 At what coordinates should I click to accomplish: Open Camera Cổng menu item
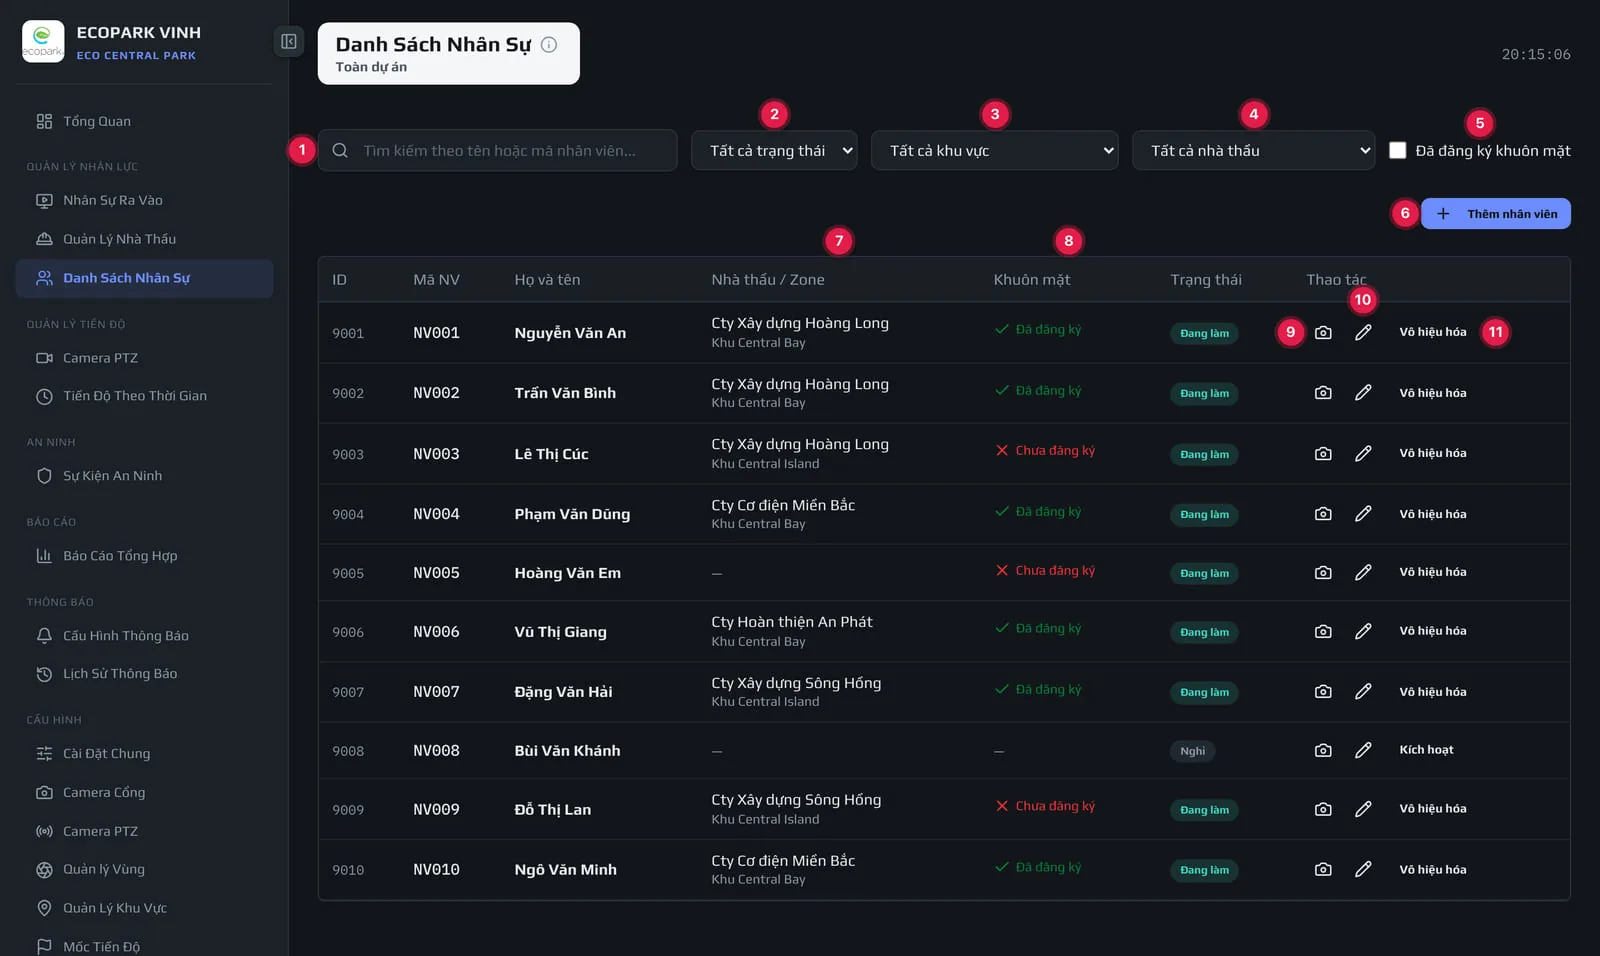click(144, 793)
